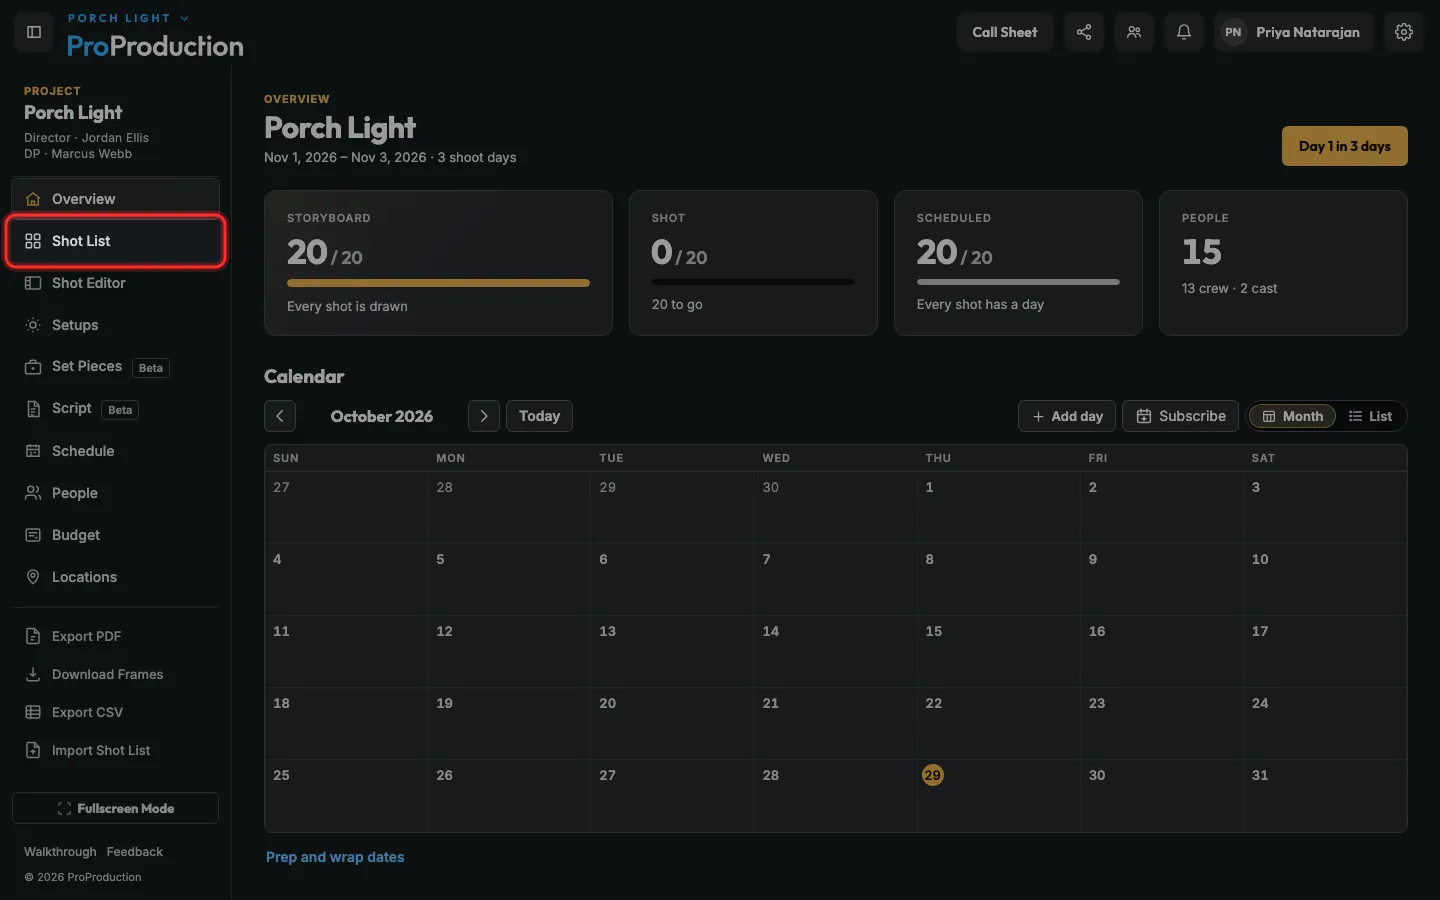Click the Set Pieces briefcase icon

(33, 367)
